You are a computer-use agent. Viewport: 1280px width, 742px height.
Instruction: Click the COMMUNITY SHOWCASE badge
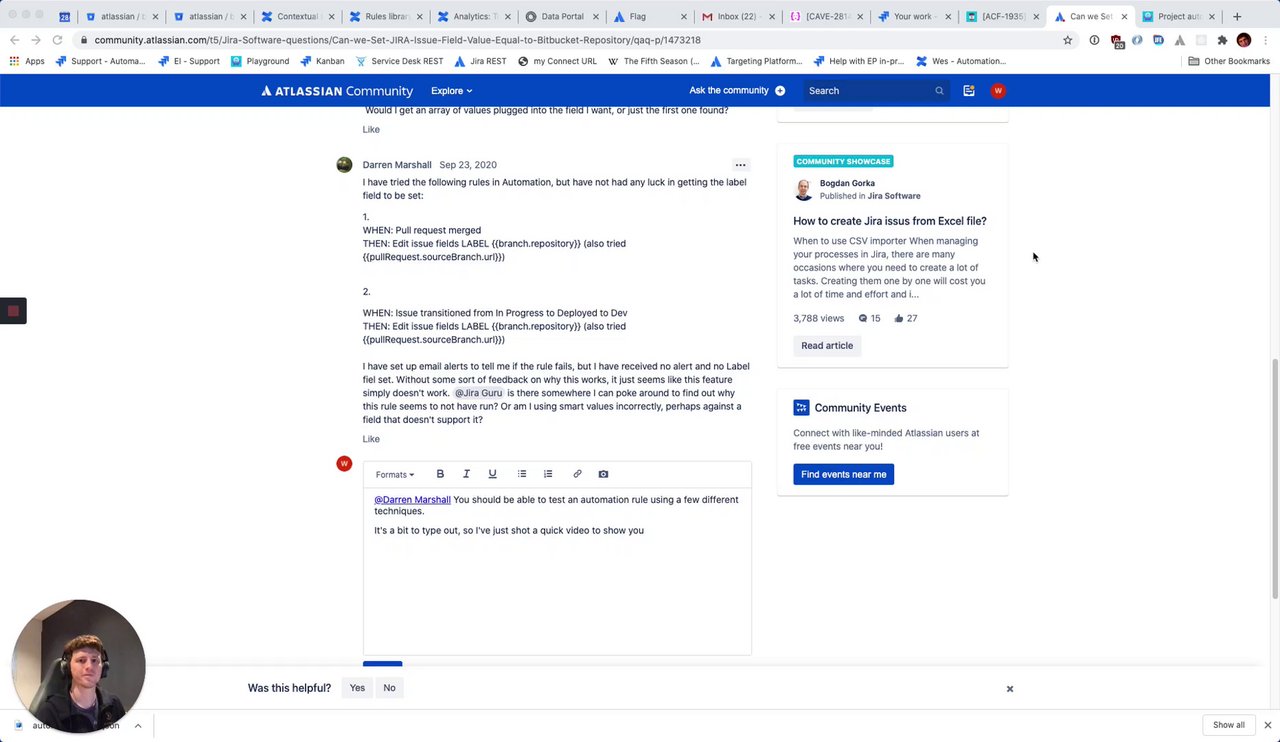click(x=843, y=161)
